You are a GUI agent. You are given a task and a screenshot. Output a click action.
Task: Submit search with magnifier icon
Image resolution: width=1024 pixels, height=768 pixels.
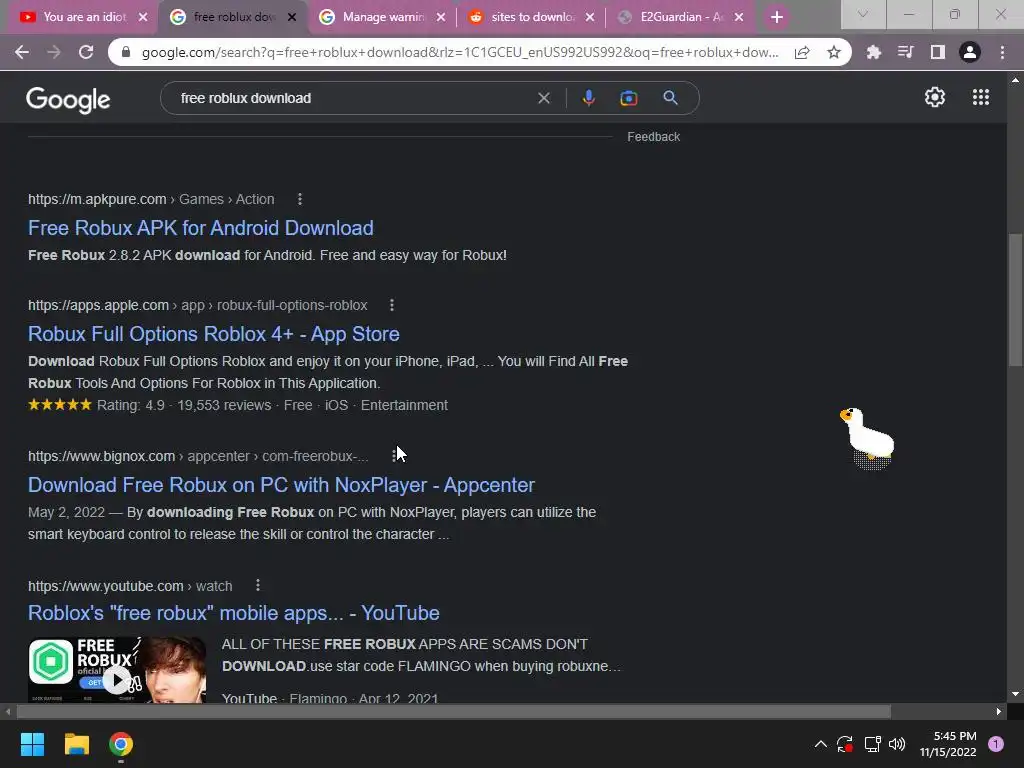(670, 98)
